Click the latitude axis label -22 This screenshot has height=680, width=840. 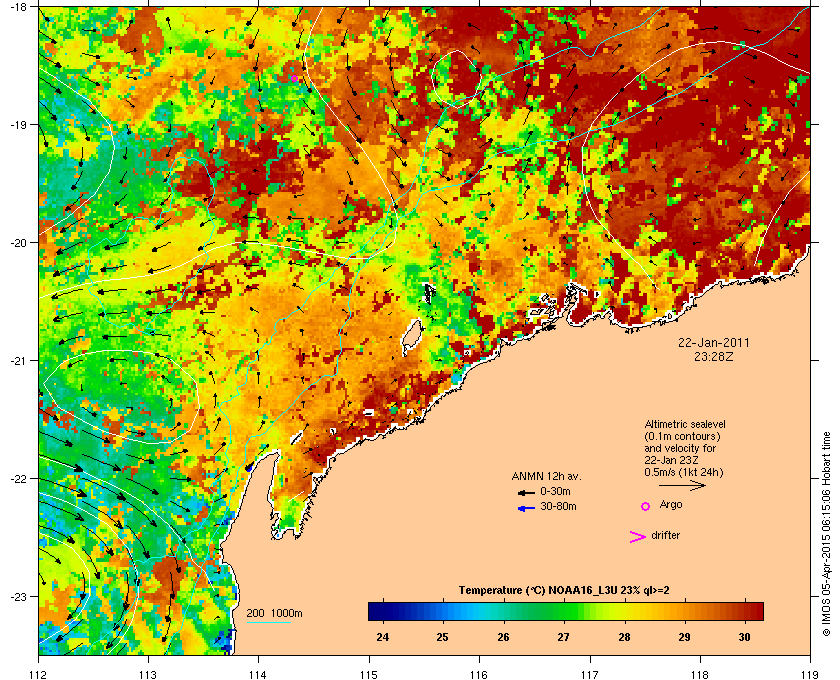(x=18, y=479)
